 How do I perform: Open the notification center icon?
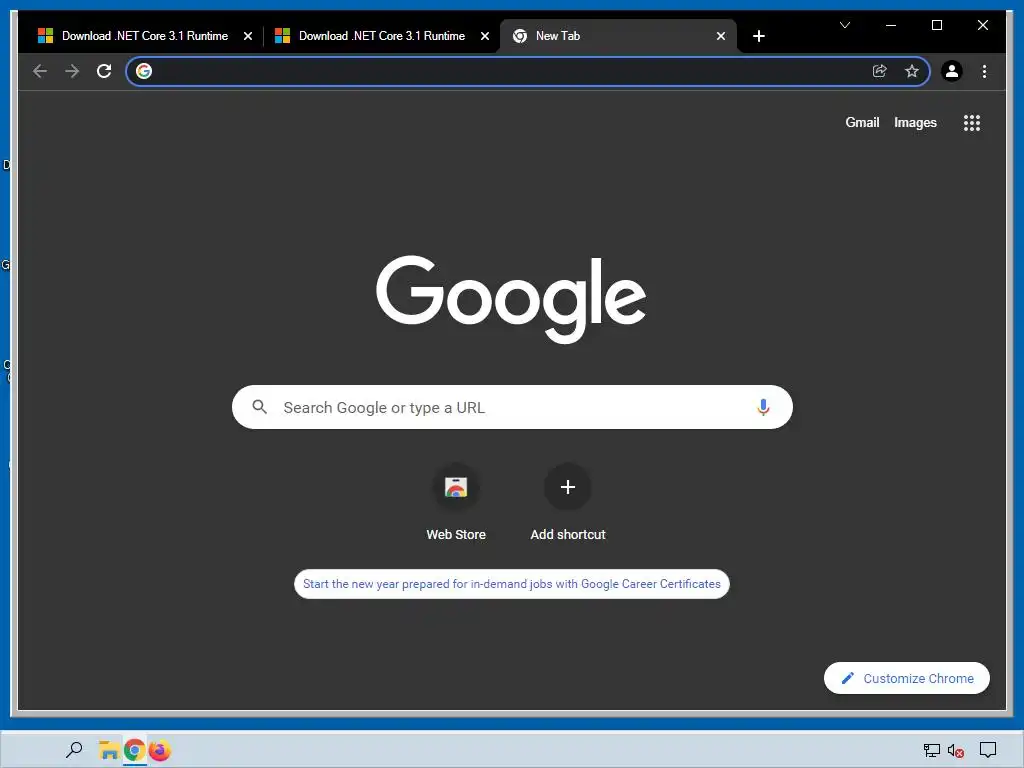point(987,750)
